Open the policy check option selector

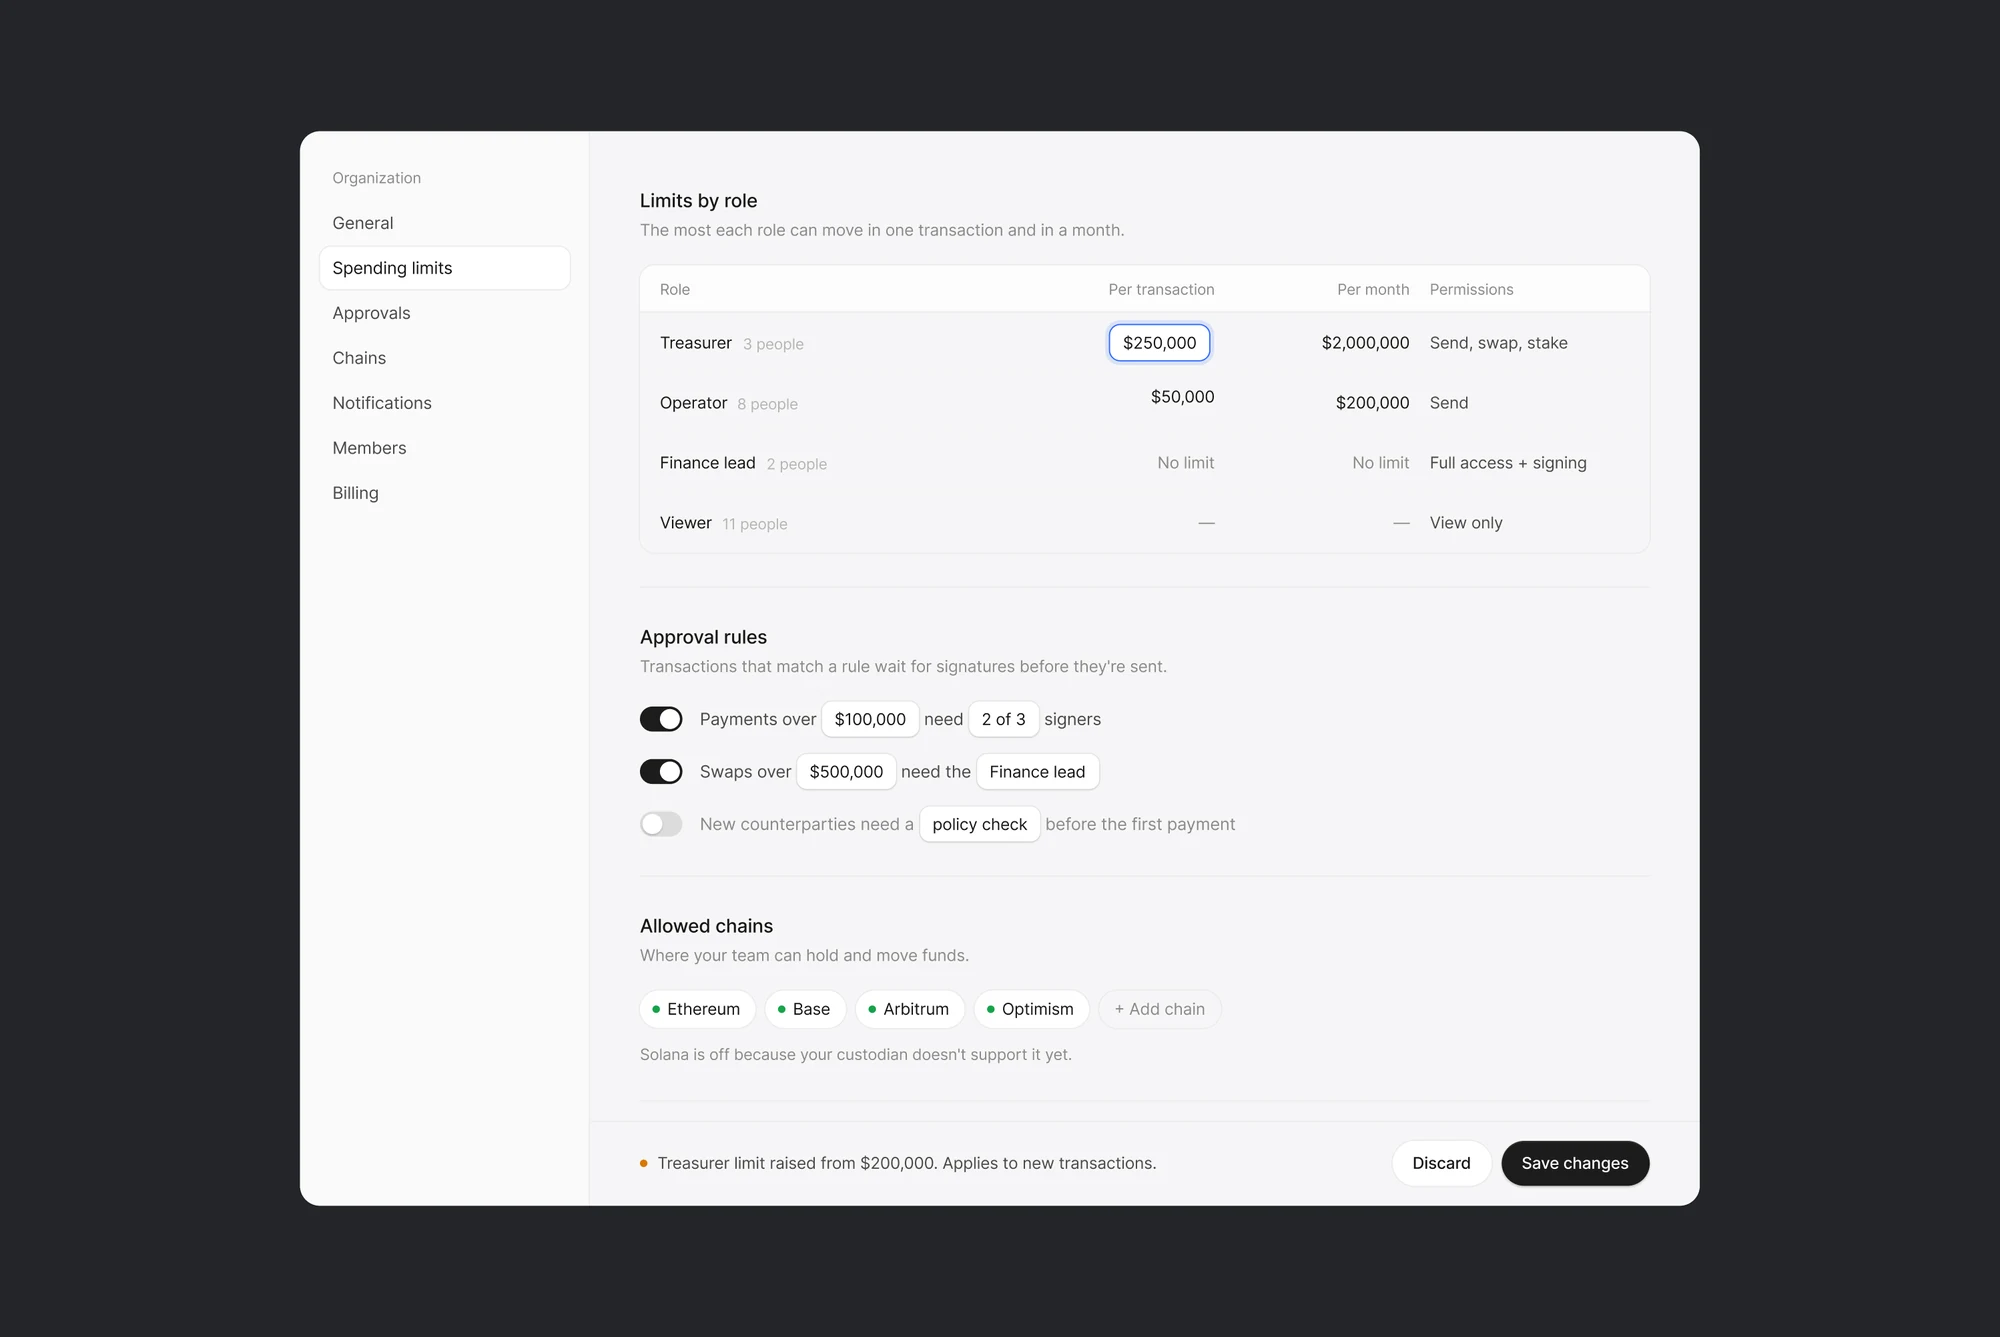pos(979,824)
